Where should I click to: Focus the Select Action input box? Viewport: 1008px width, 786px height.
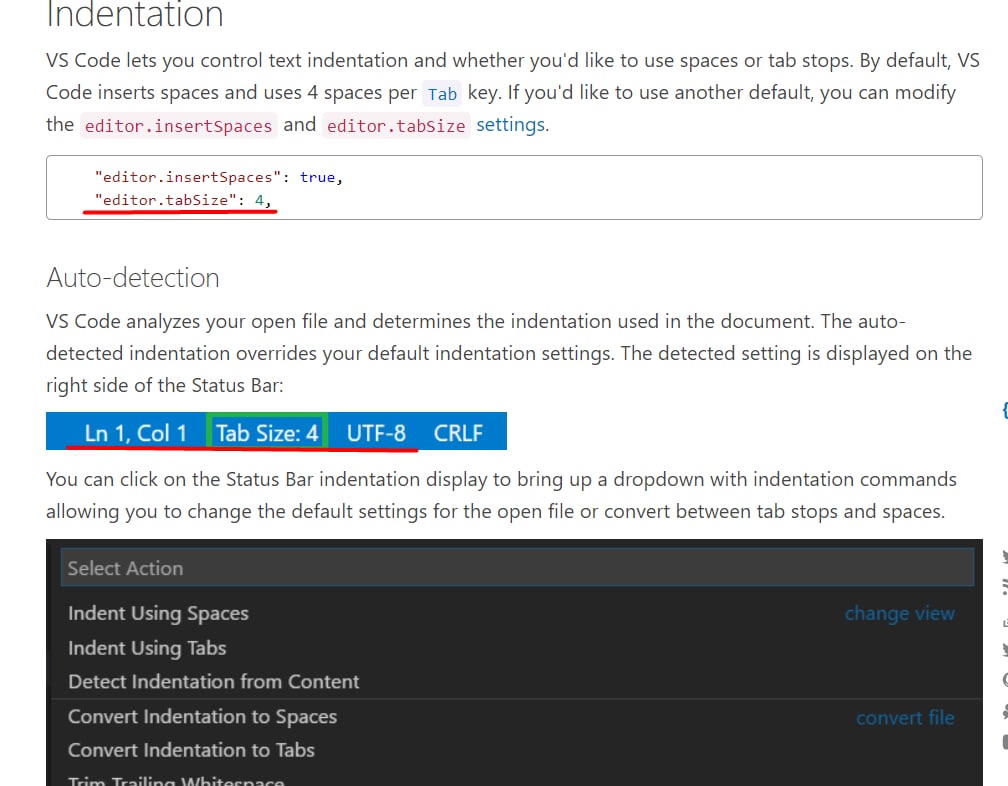[x=518, y=567]
